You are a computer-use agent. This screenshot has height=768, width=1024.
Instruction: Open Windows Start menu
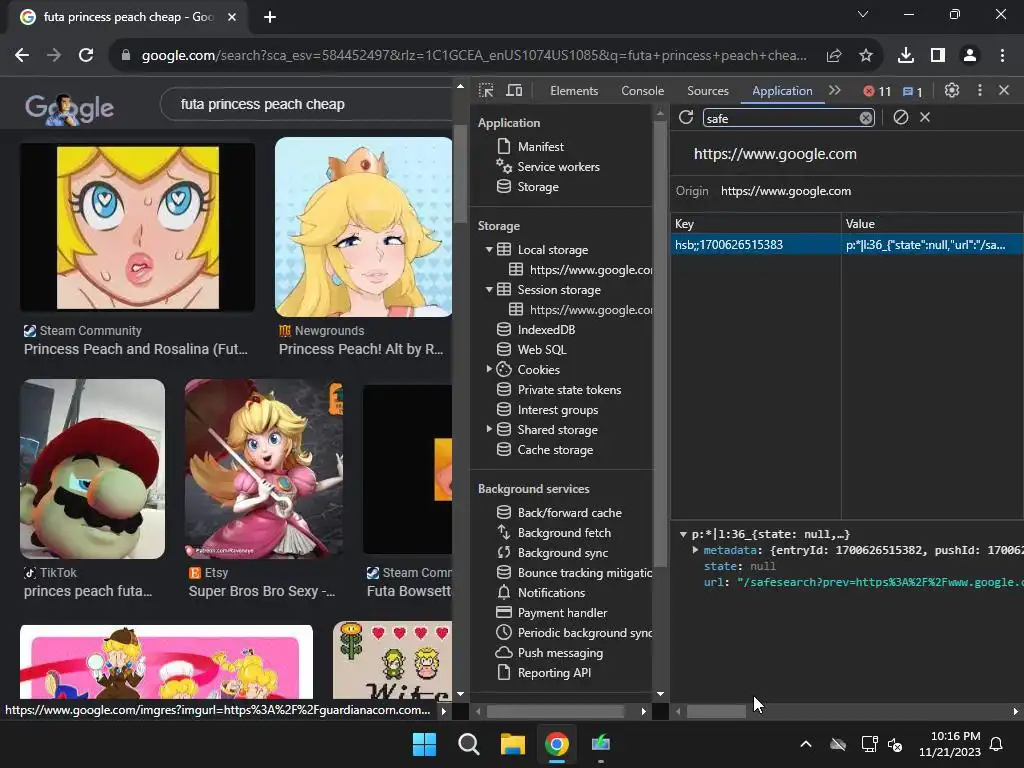tap(424, 744)
